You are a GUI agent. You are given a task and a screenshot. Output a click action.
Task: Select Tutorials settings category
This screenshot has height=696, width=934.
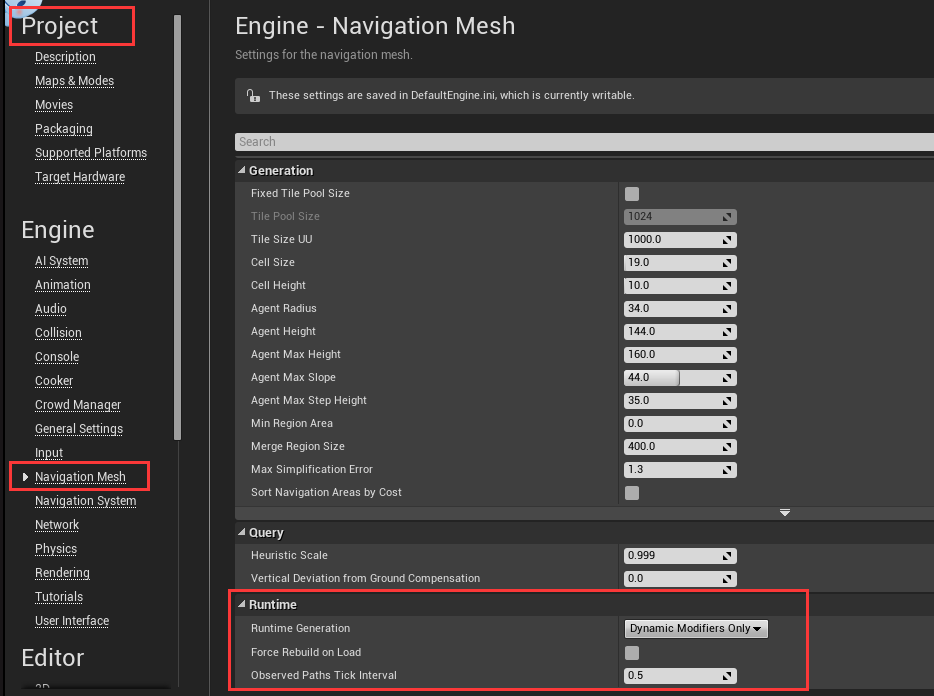pyautogui.click(x=59, y=596)
